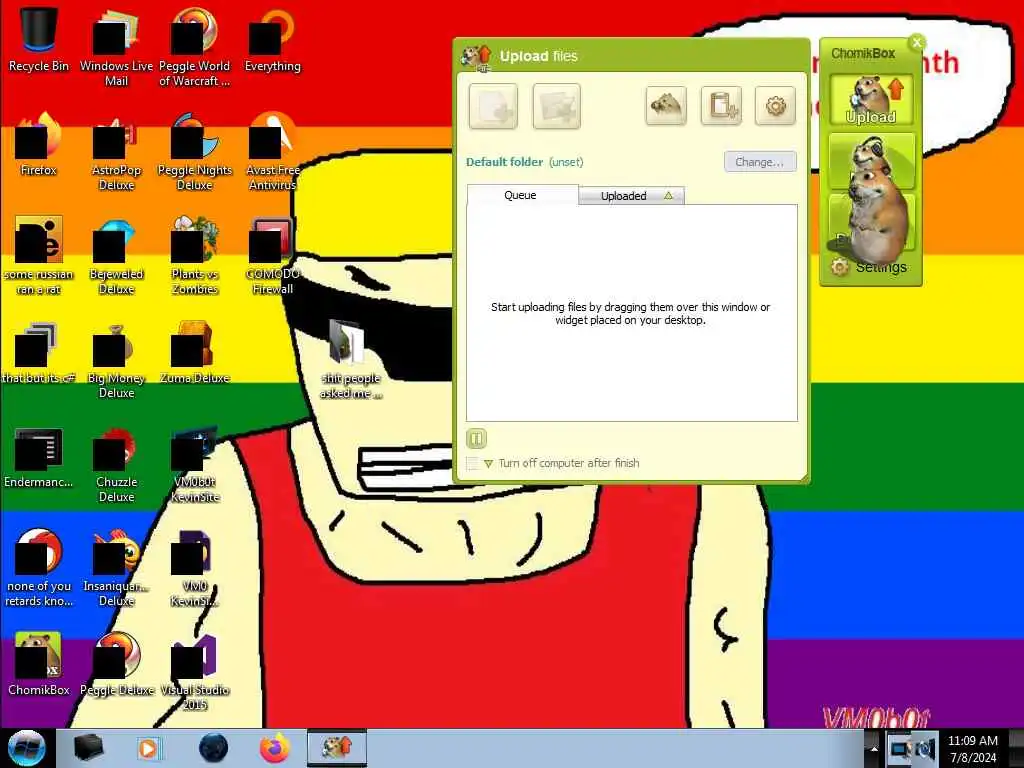Open Insaniquarium Deluxe desktop icon
Image resolution: width=1024 pixels, height=768 pixels.
coord(116,568)
